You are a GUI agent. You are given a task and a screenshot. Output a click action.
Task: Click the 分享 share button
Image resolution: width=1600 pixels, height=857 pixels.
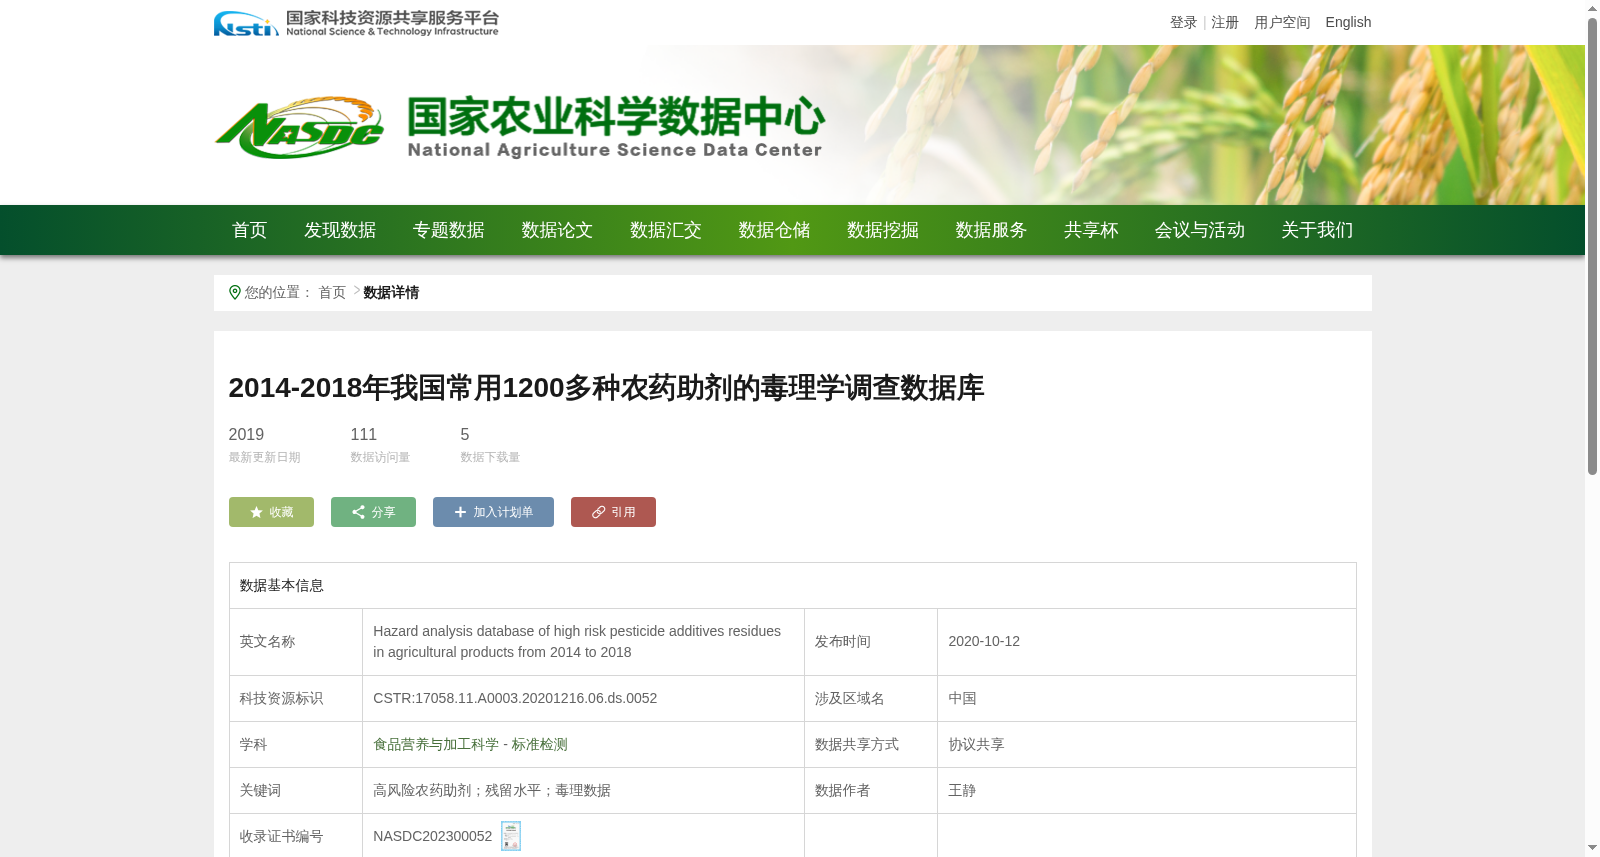(x=373, y=512)
